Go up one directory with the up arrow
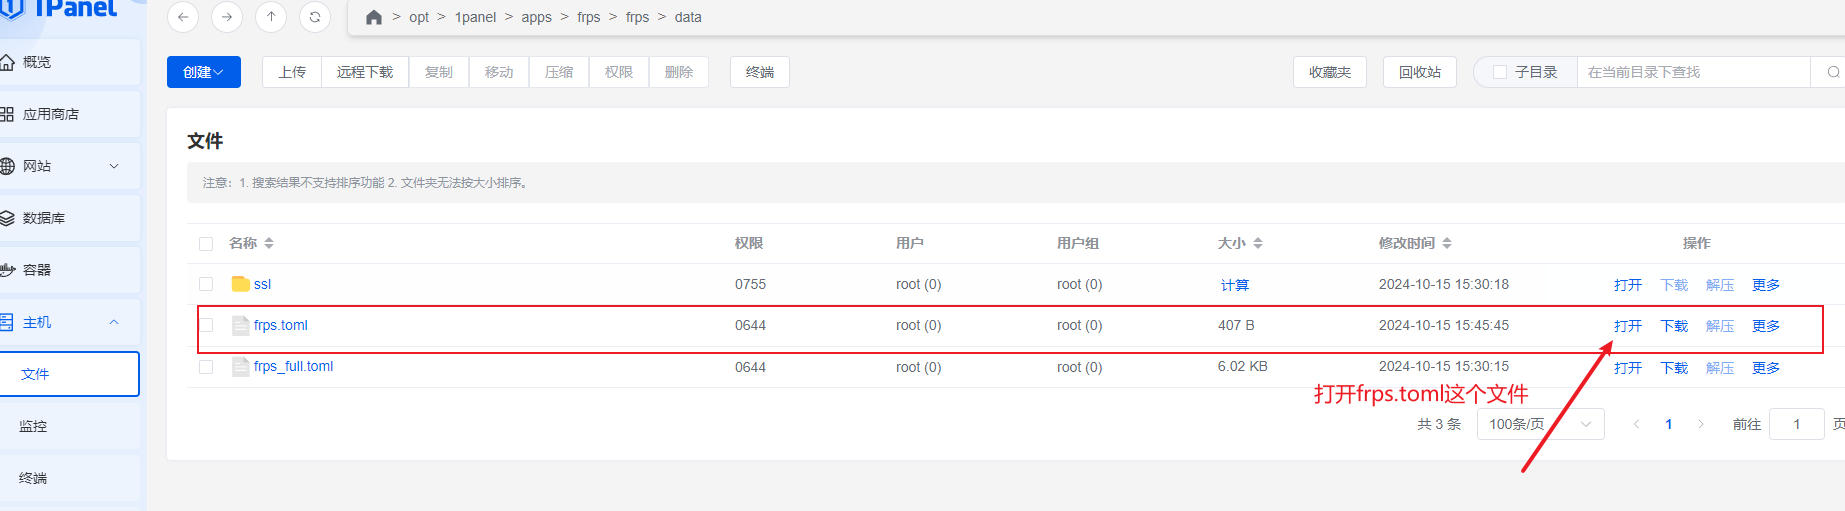 (271, 17)
